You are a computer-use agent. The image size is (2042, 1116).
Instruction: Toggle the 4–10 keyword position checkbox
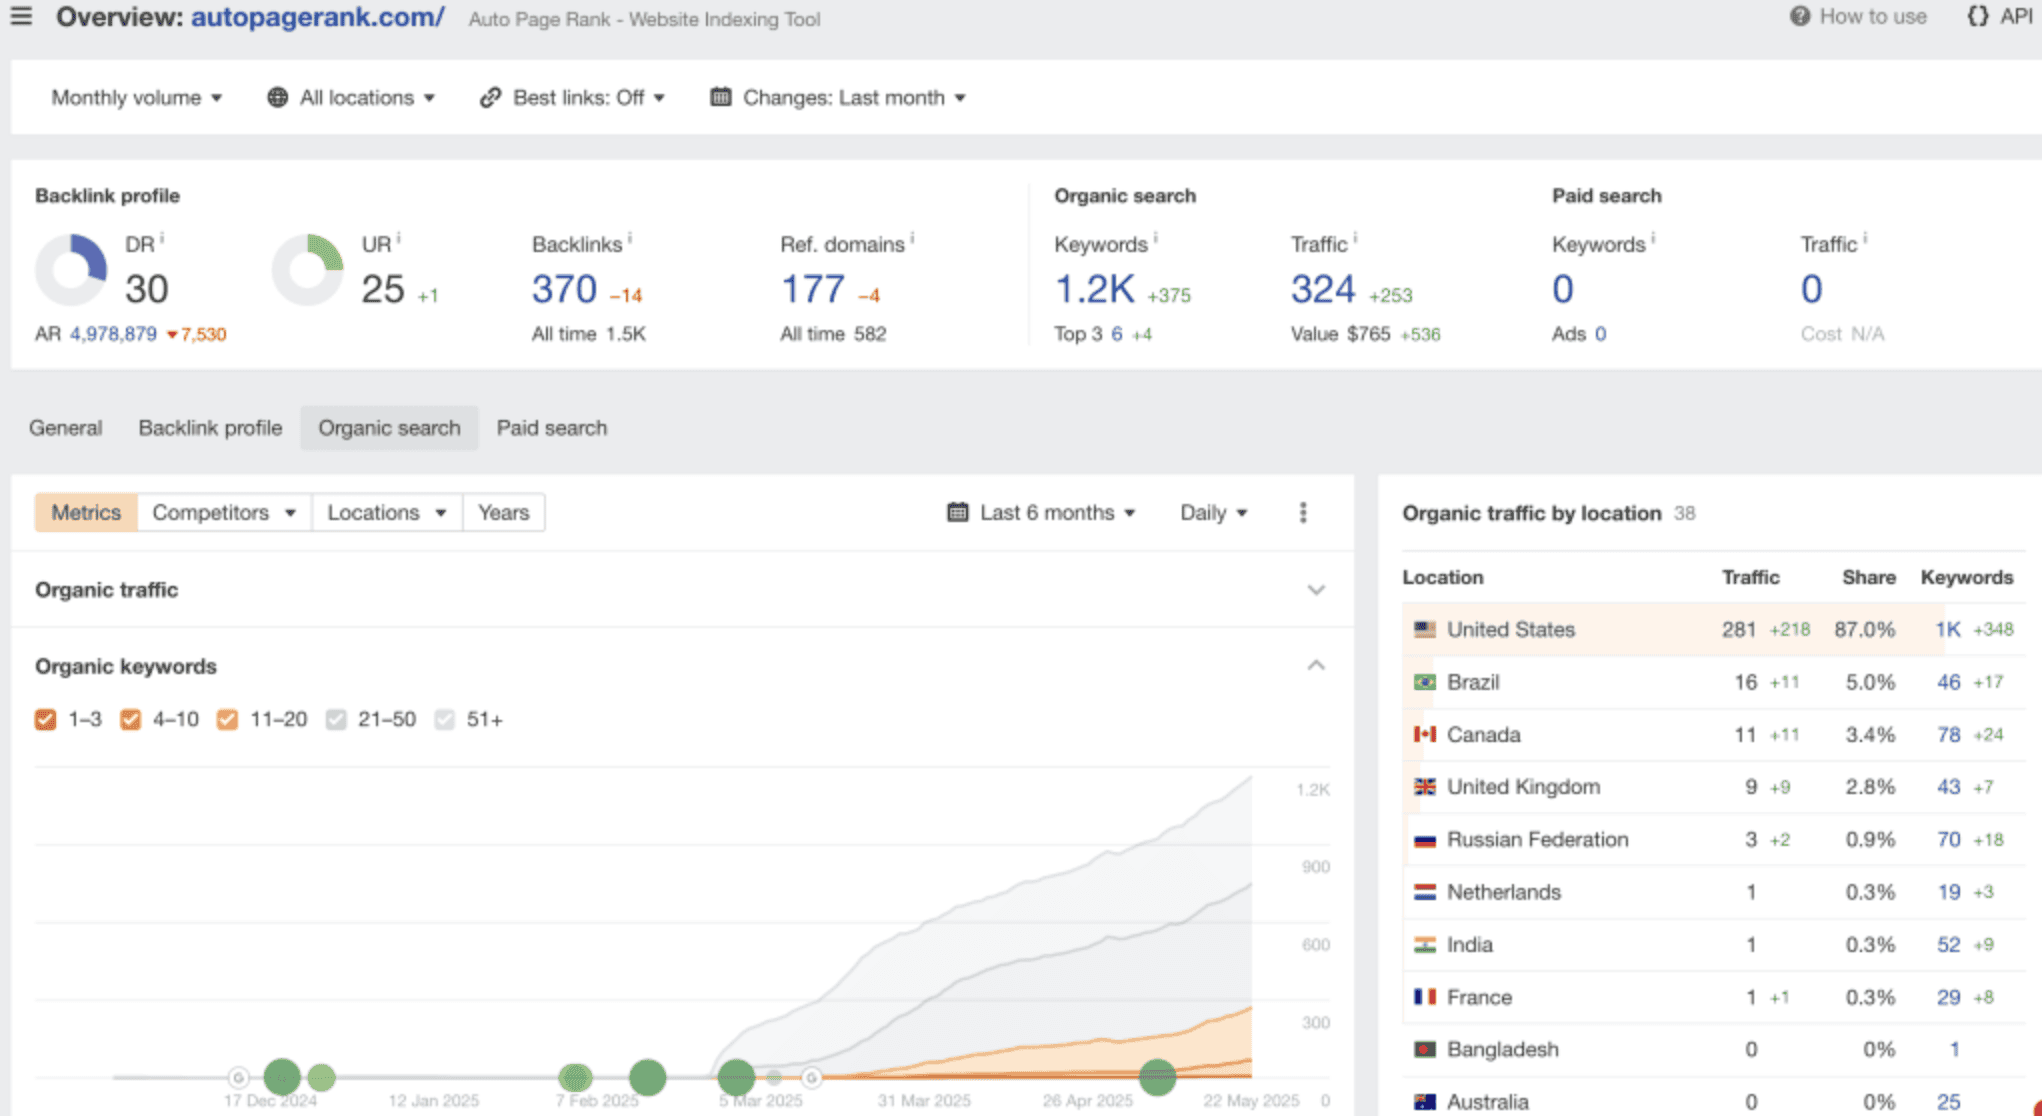pos(130,720)
